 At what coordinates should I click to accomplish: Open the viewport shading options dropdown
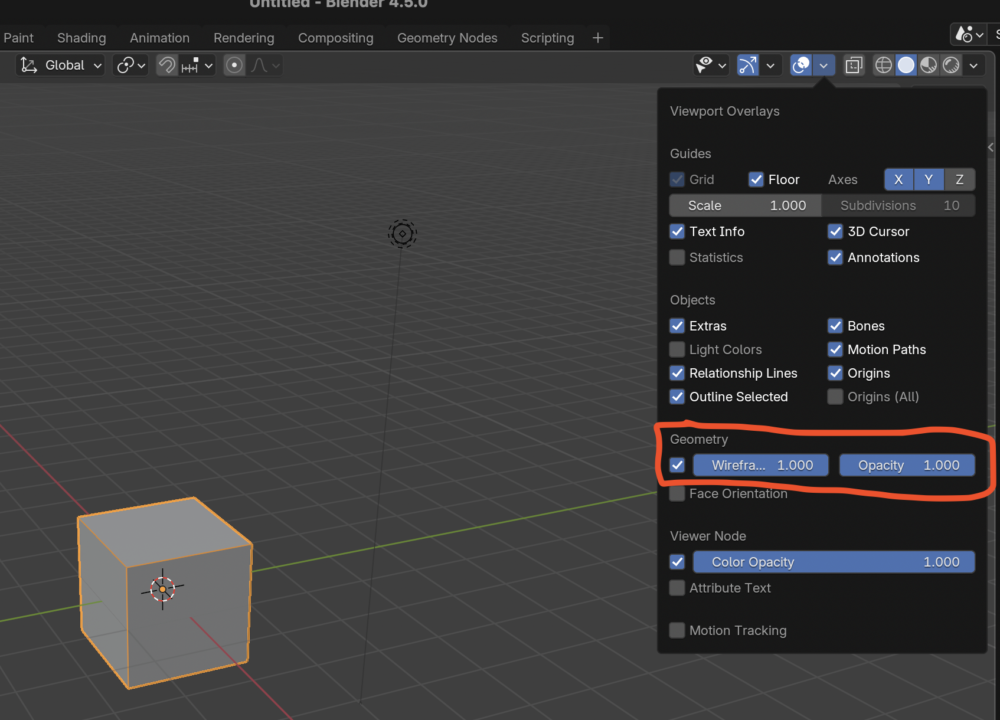[973, 65]
